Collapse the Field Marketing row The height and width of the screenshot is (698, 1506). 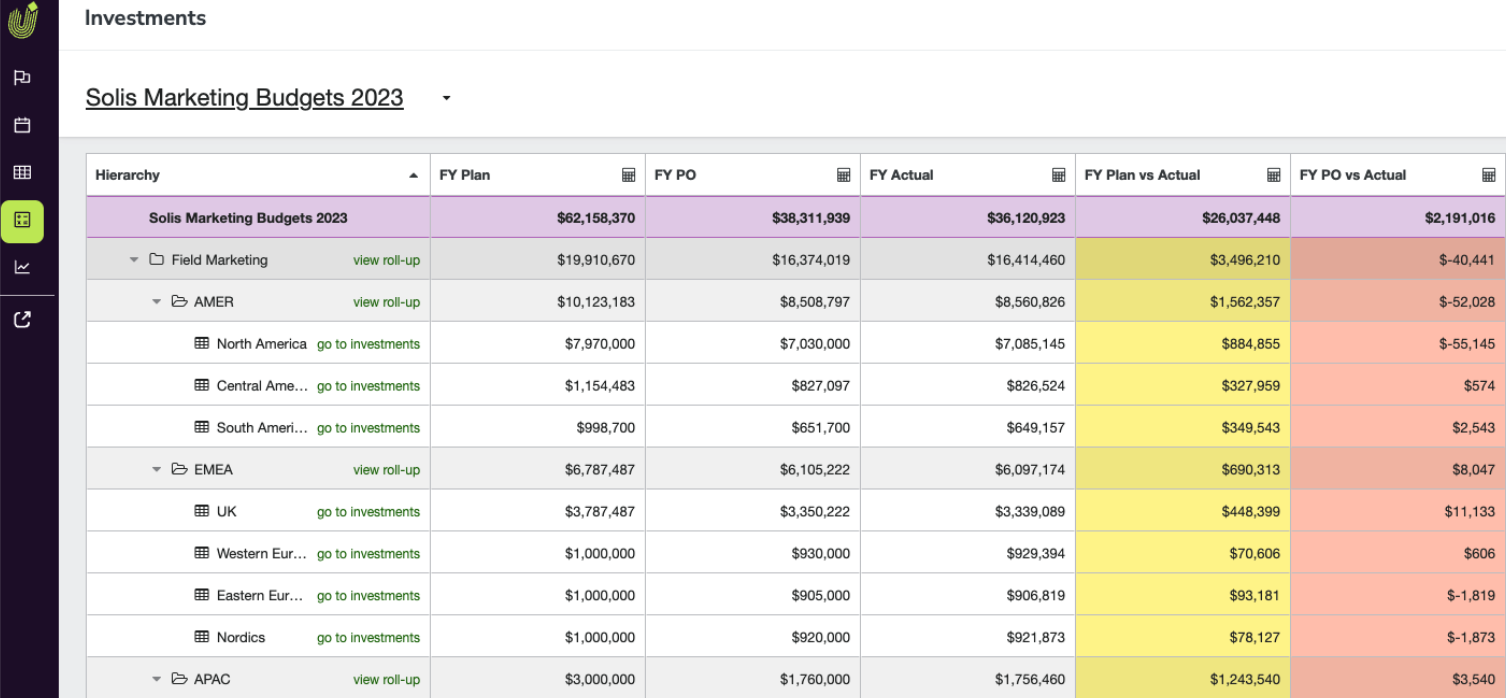(x=134, y=260)
